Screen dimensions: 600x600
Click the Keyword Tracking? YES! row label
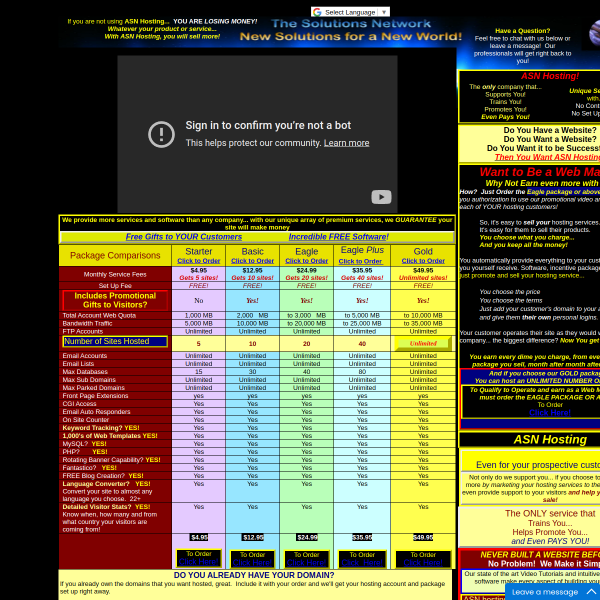click(101, 428)
